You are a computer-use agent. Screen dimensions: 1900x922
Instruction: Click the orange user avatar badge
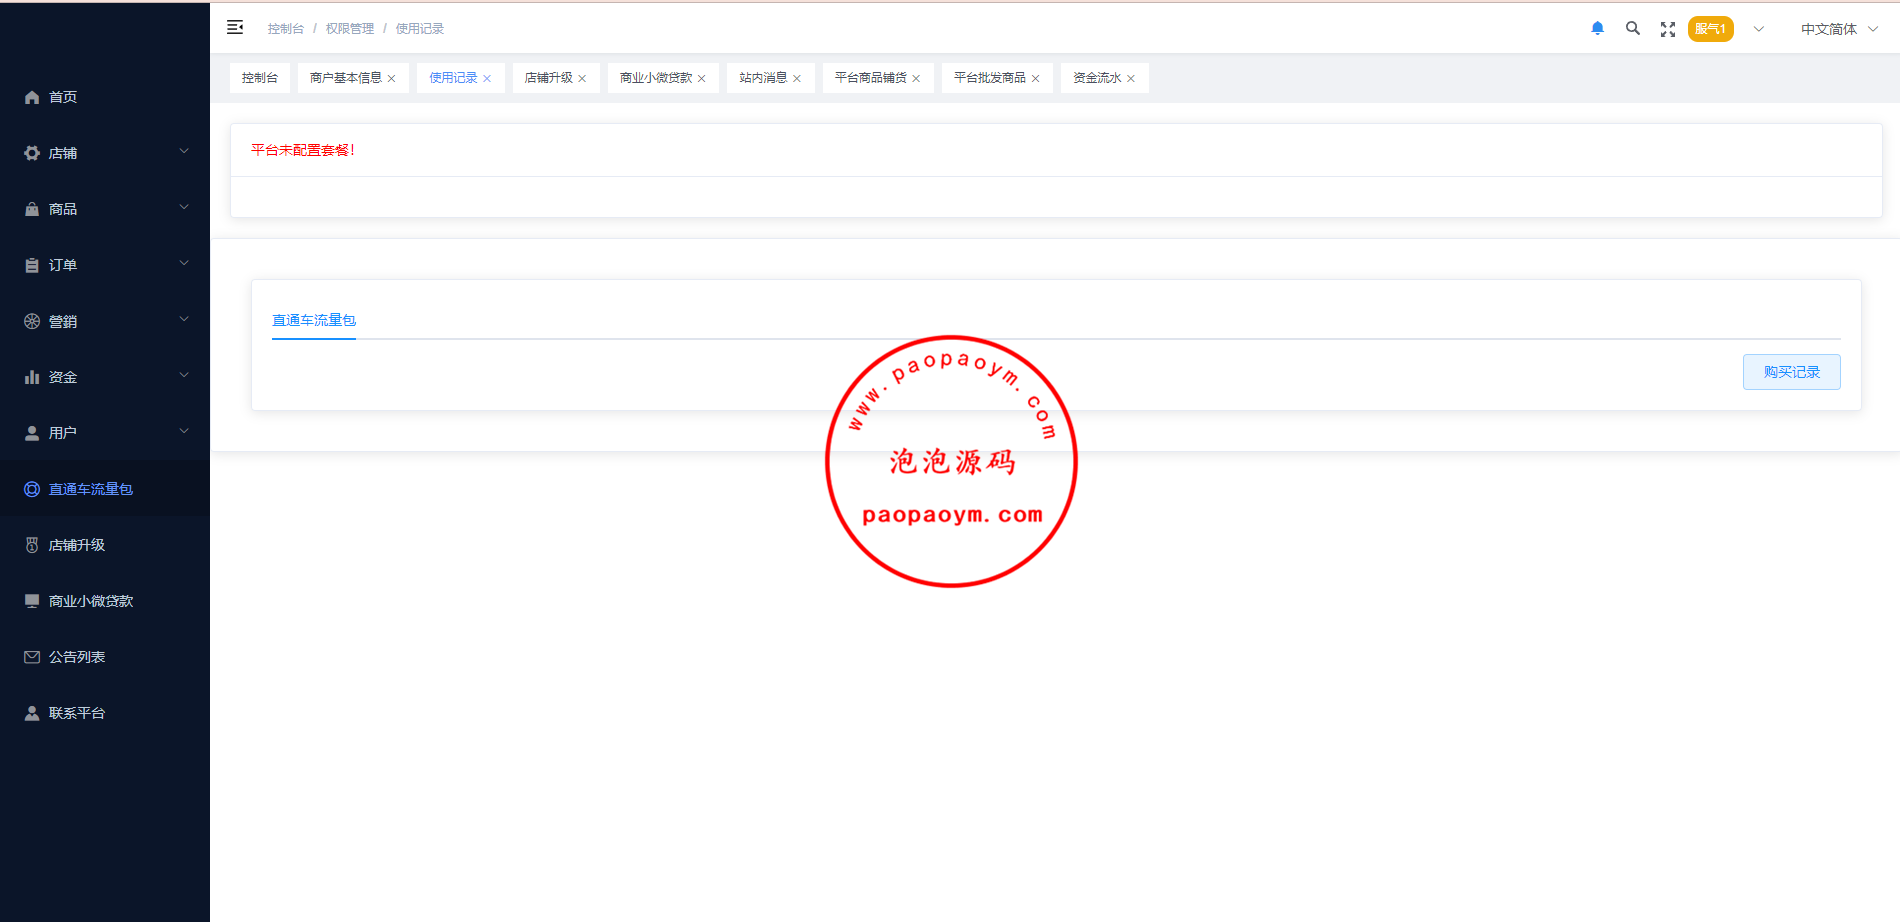tap(1710, 29)
